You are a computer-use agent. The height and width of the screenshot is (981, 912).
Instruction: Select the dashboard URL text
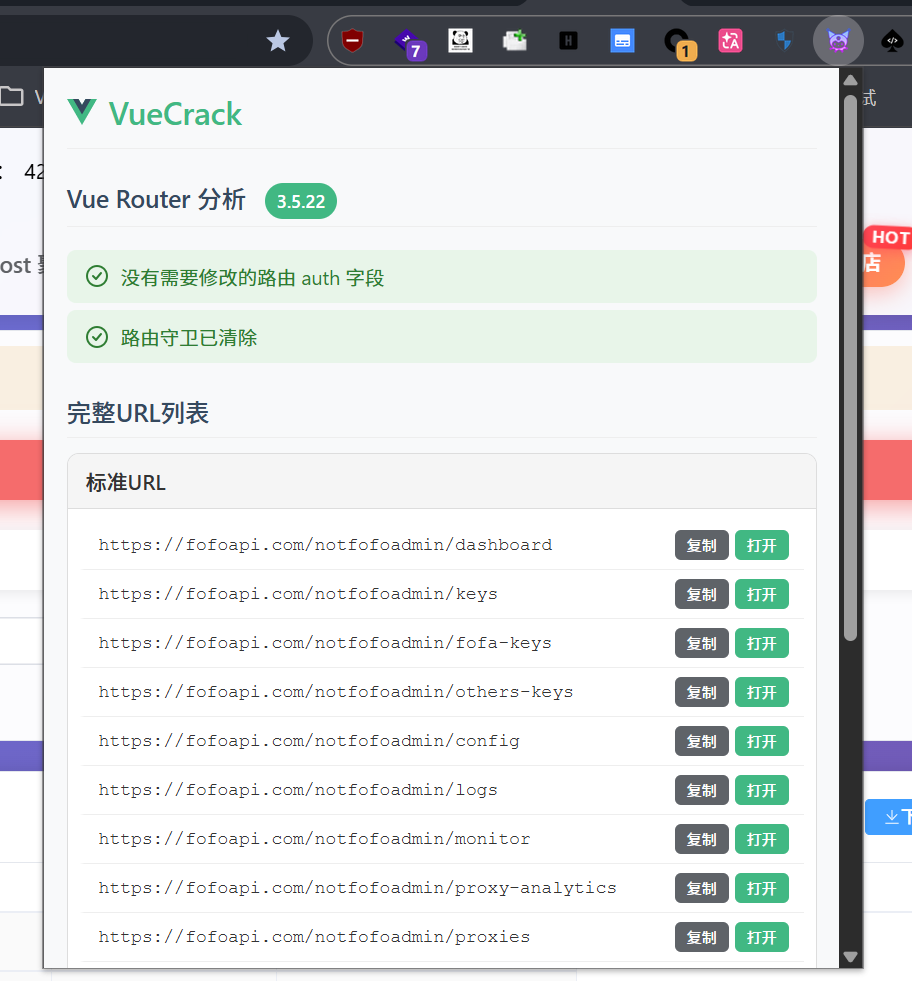tap(325, 545)
